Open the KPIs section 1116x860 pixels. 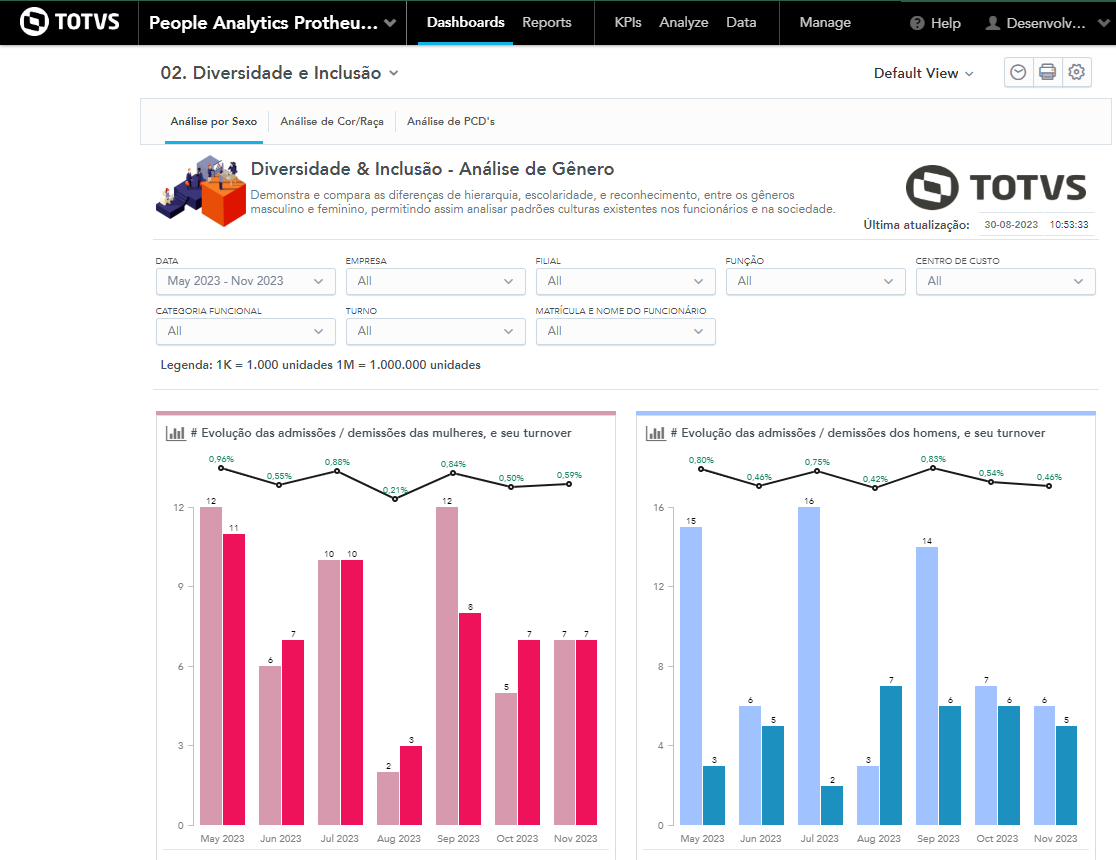click(x=628, y=22)
